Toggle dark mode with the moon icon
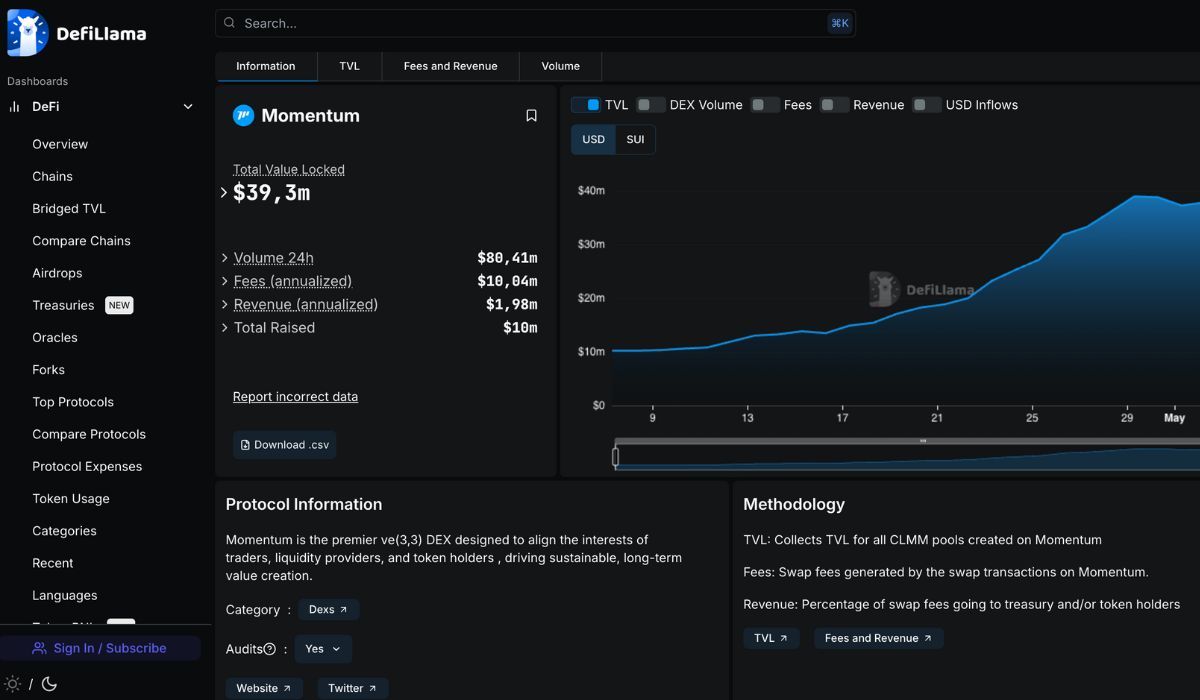This screenshot has height=700, width=1200. pyautogui.click(x=49, y=684)
